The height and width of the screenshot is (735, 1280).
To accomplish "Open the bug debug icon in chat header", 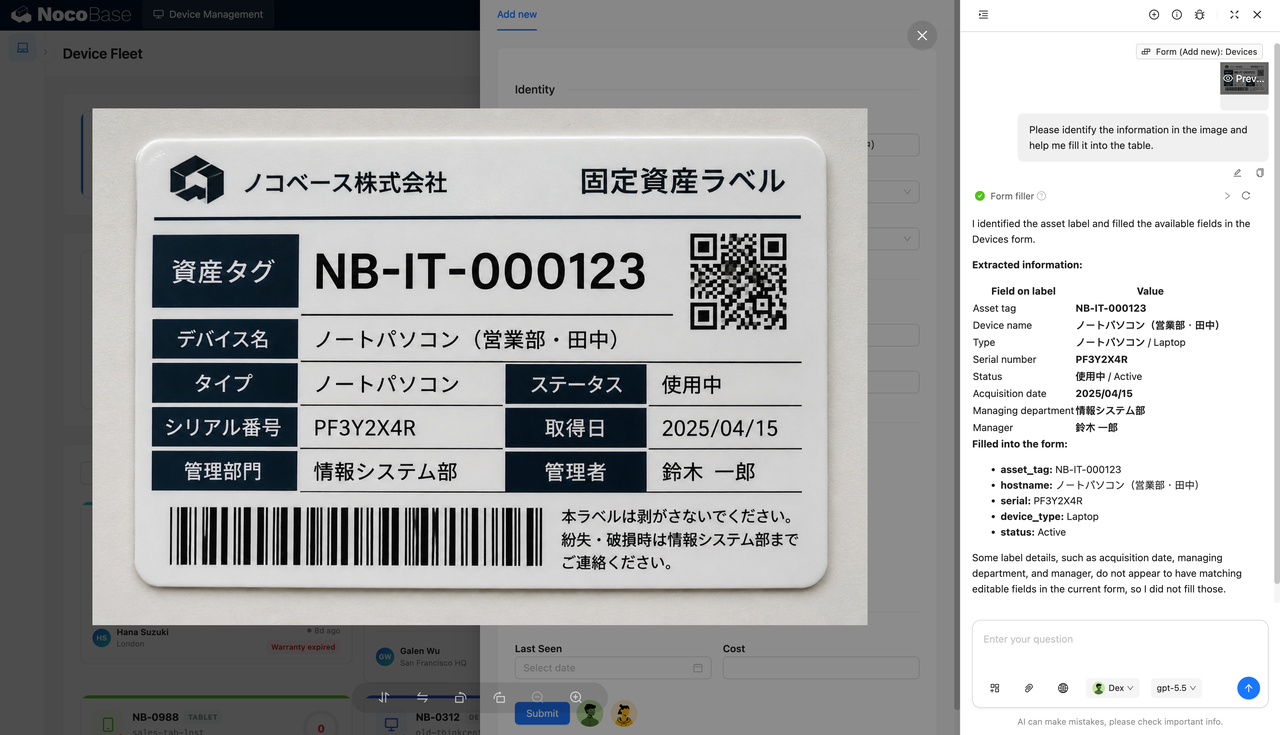I will pos(1200,15).
